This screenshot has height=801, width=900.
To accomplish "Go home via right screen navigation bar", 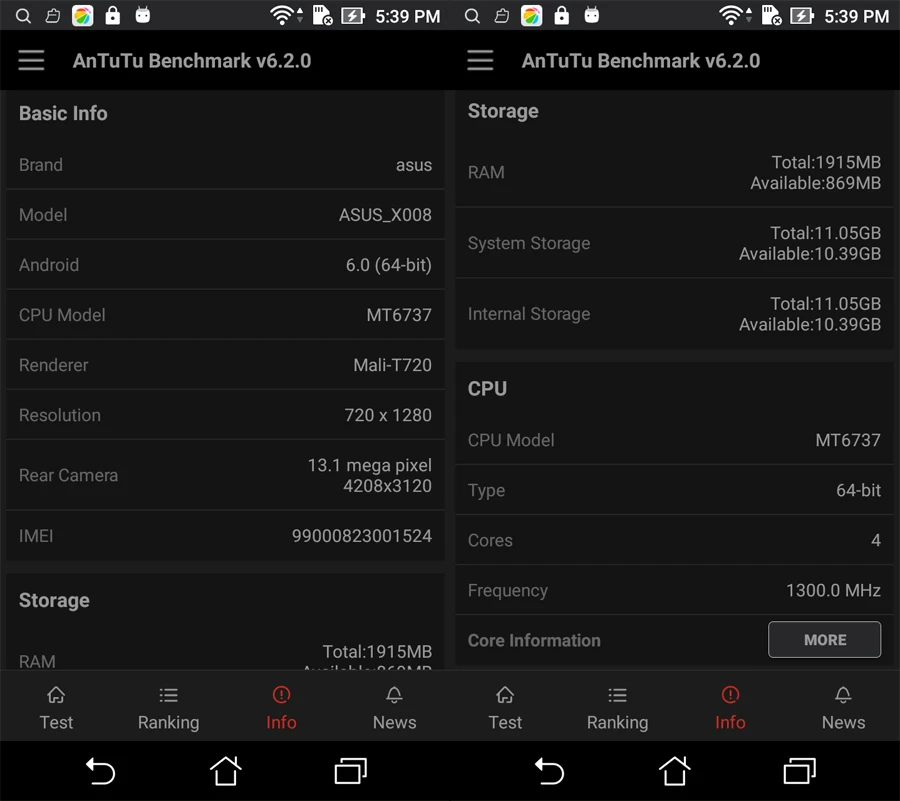I will (674, 771).
